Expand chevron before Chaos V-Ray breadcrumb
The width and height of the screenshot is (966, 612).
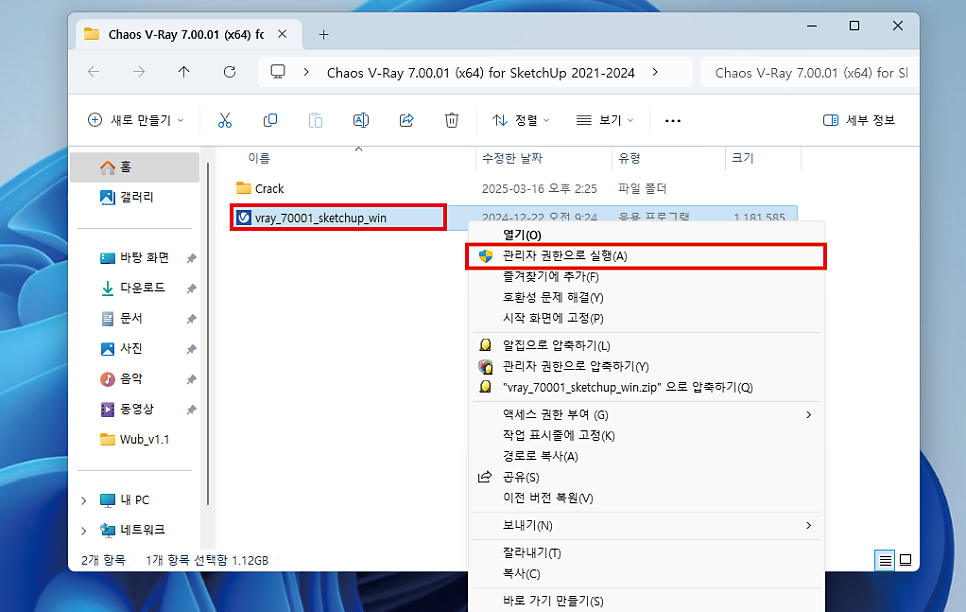point(306,73)
